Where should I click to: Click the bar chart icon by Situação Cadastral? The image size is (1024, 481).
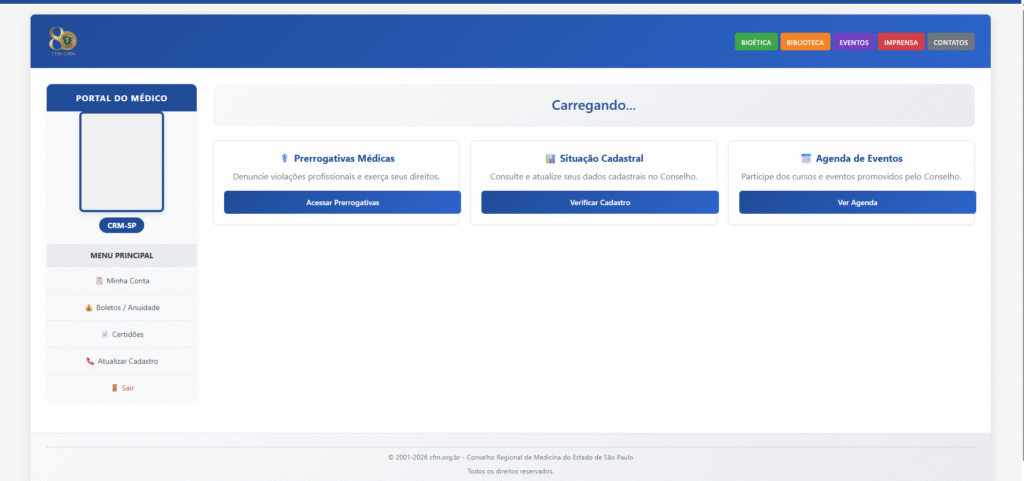point(550,159)
